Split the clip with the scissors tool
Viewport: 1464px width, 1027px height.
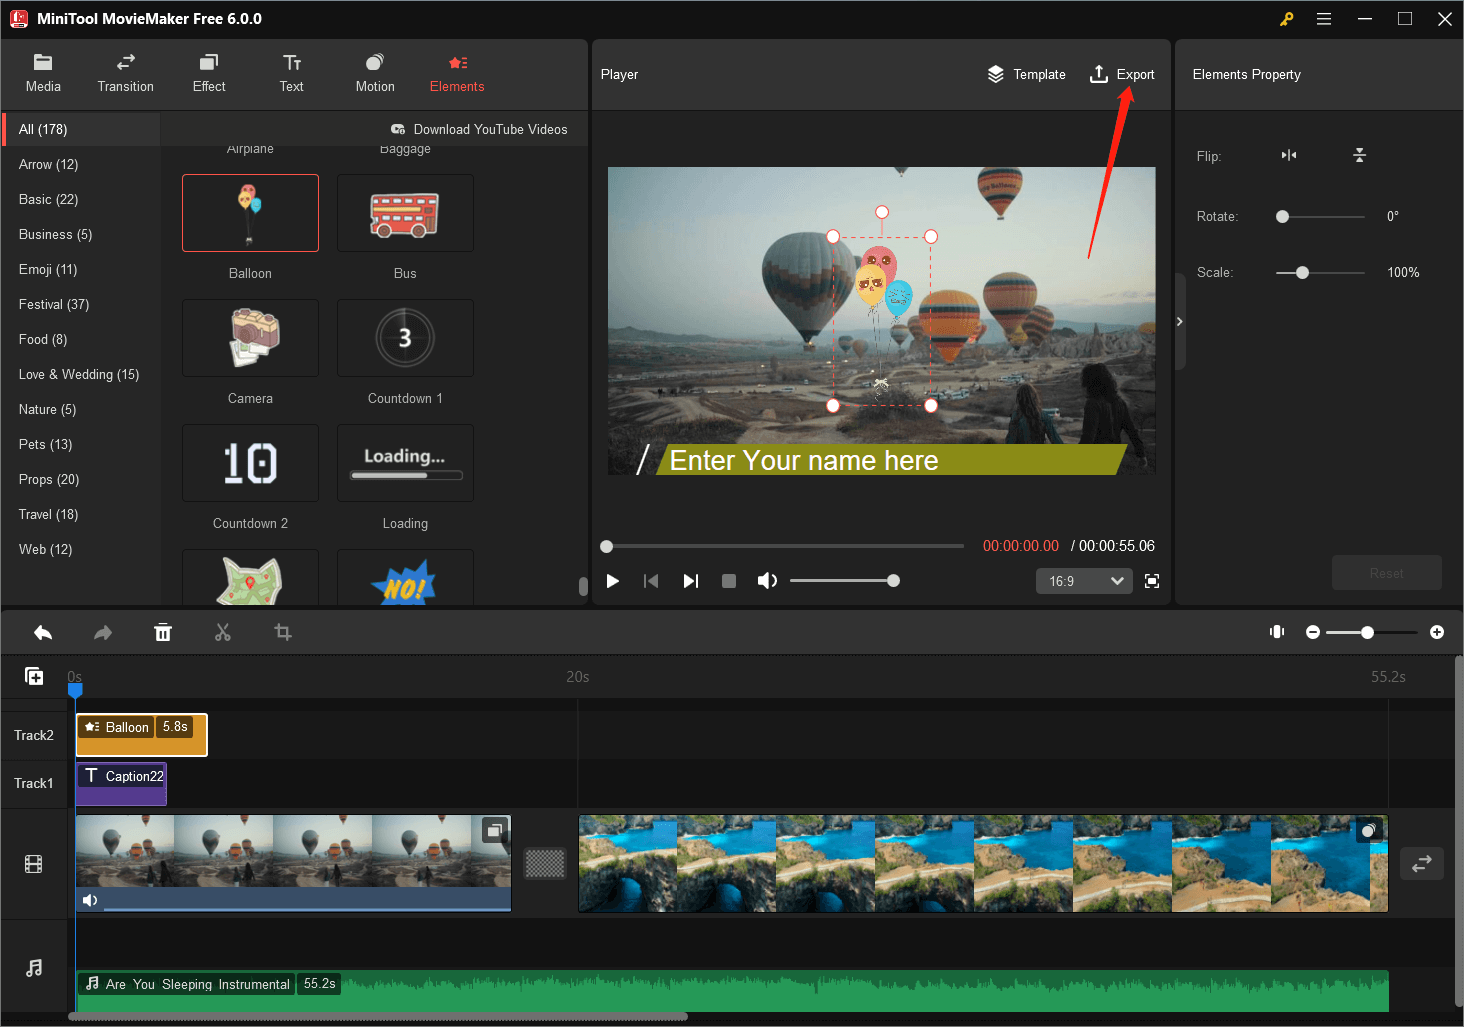point(223,632)
